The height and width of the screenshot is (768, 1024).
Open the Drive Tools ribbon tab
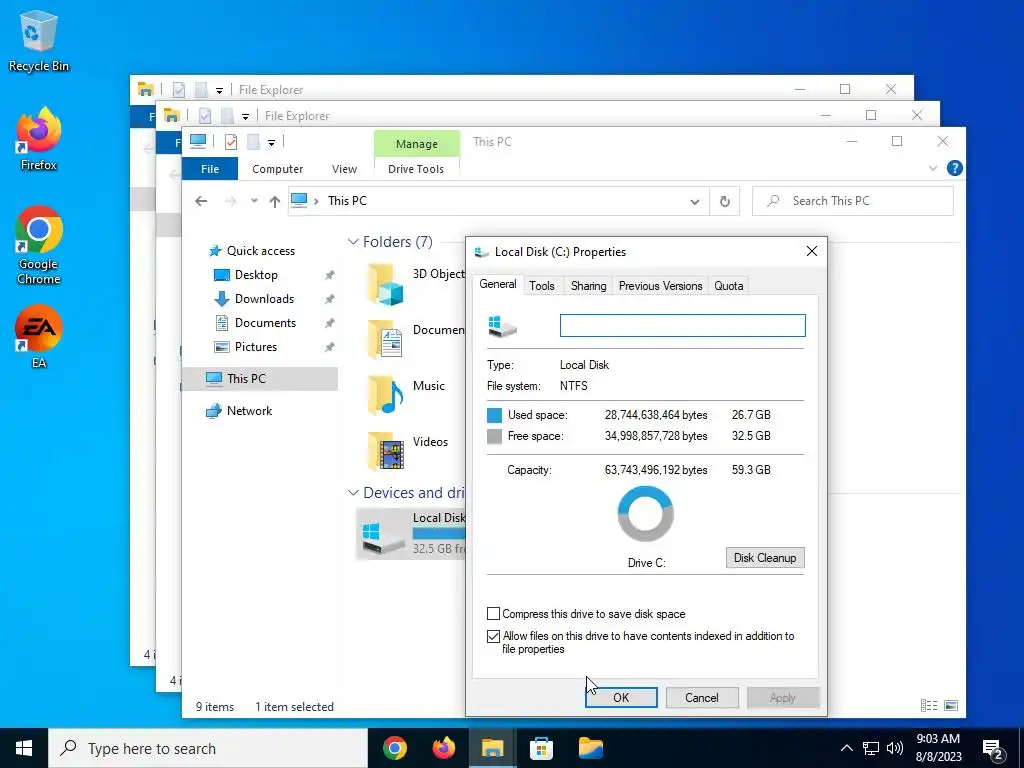point(416,168)
